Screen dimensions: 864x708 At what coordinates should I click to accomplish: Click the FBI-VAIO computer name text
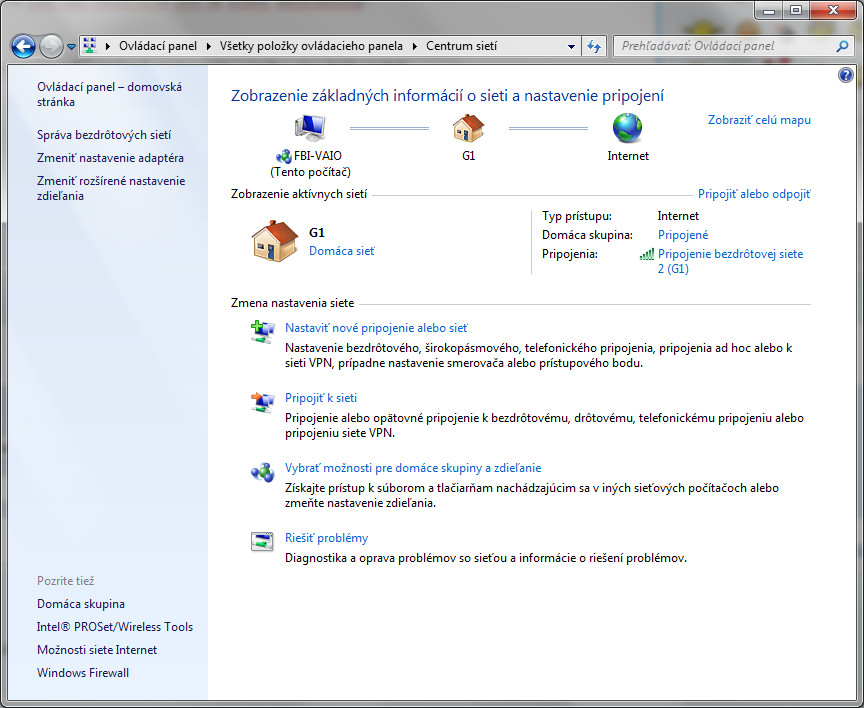tap(317, 156)
